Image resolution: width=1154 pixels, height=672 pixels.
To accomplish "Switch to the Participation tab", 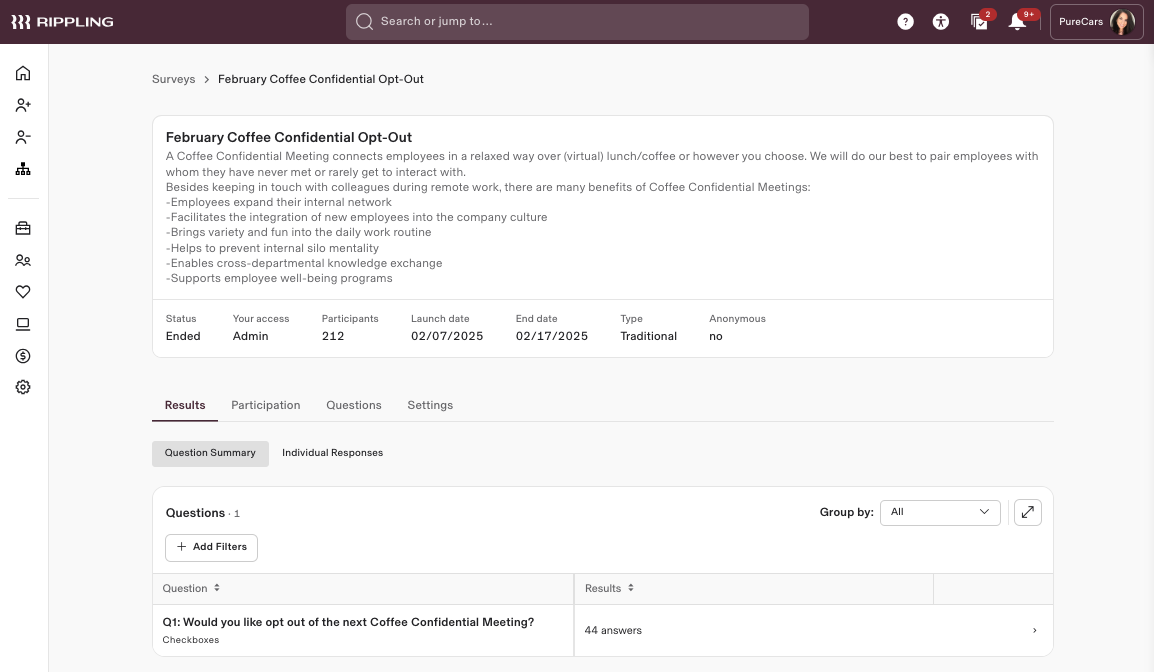I will tap(265, 405).
